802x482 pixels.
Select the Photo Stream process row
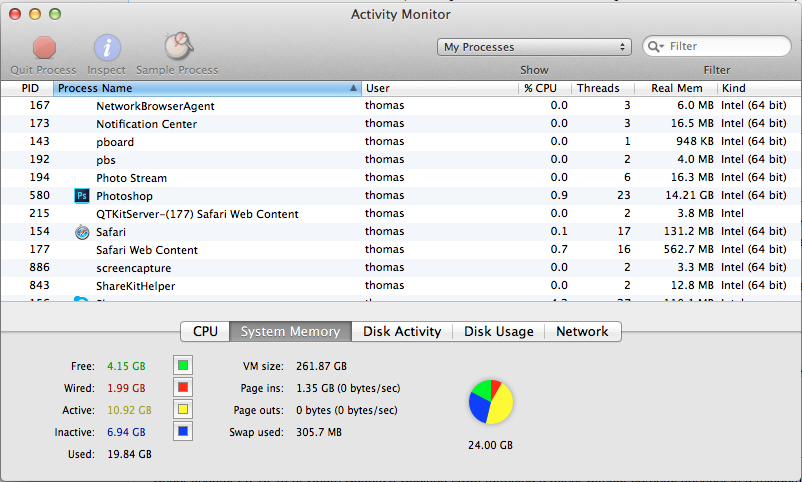click(401, 177)
